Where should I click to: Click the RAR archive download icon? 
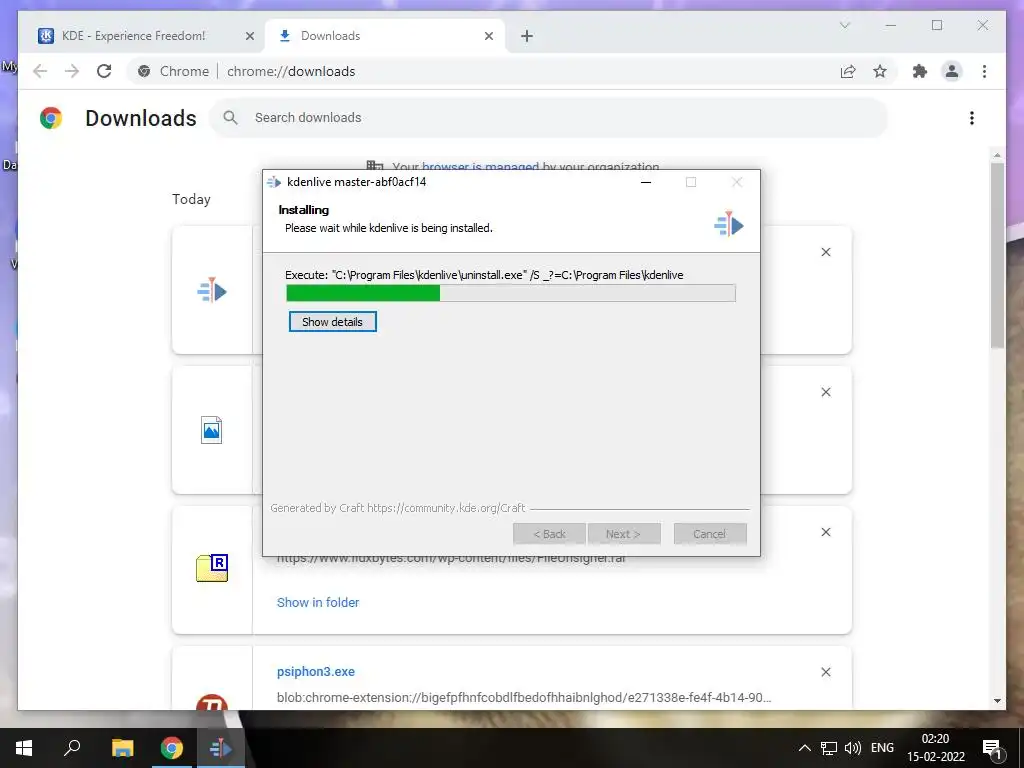(x=212, y=568)
